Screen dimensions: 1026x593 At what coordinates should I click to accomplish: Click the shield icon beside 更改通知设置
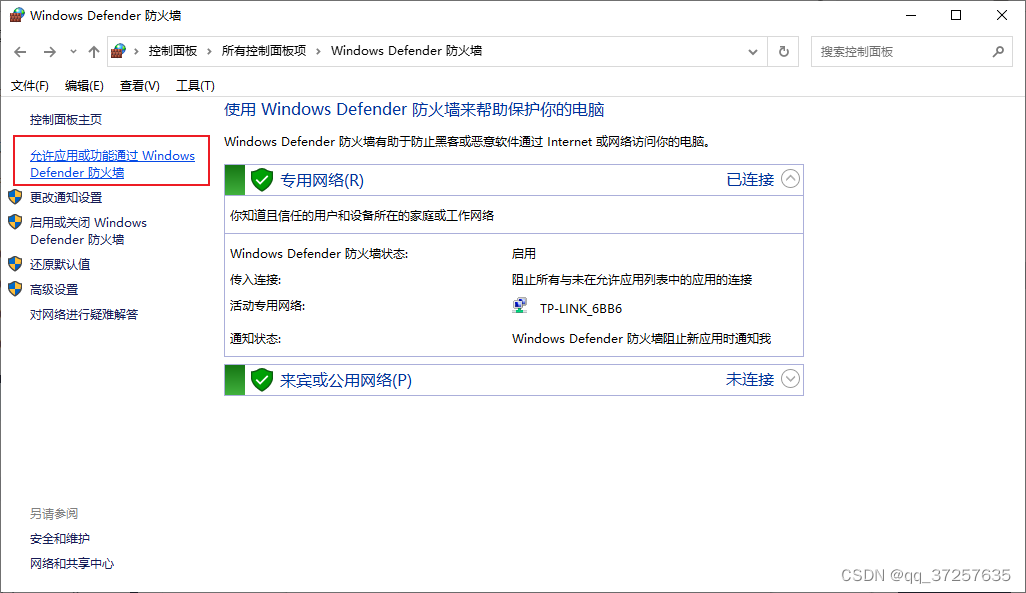point(15,196)
